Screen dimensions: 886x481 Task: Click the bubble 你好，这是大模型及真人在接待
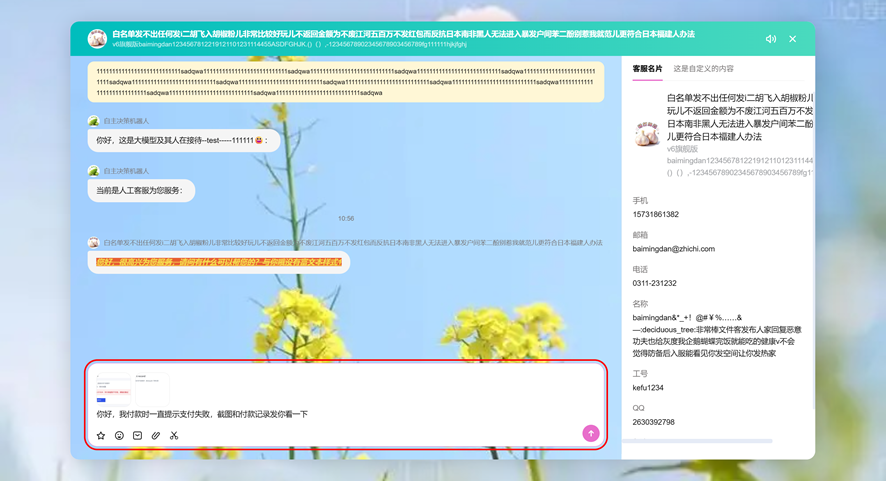[184, 140]
